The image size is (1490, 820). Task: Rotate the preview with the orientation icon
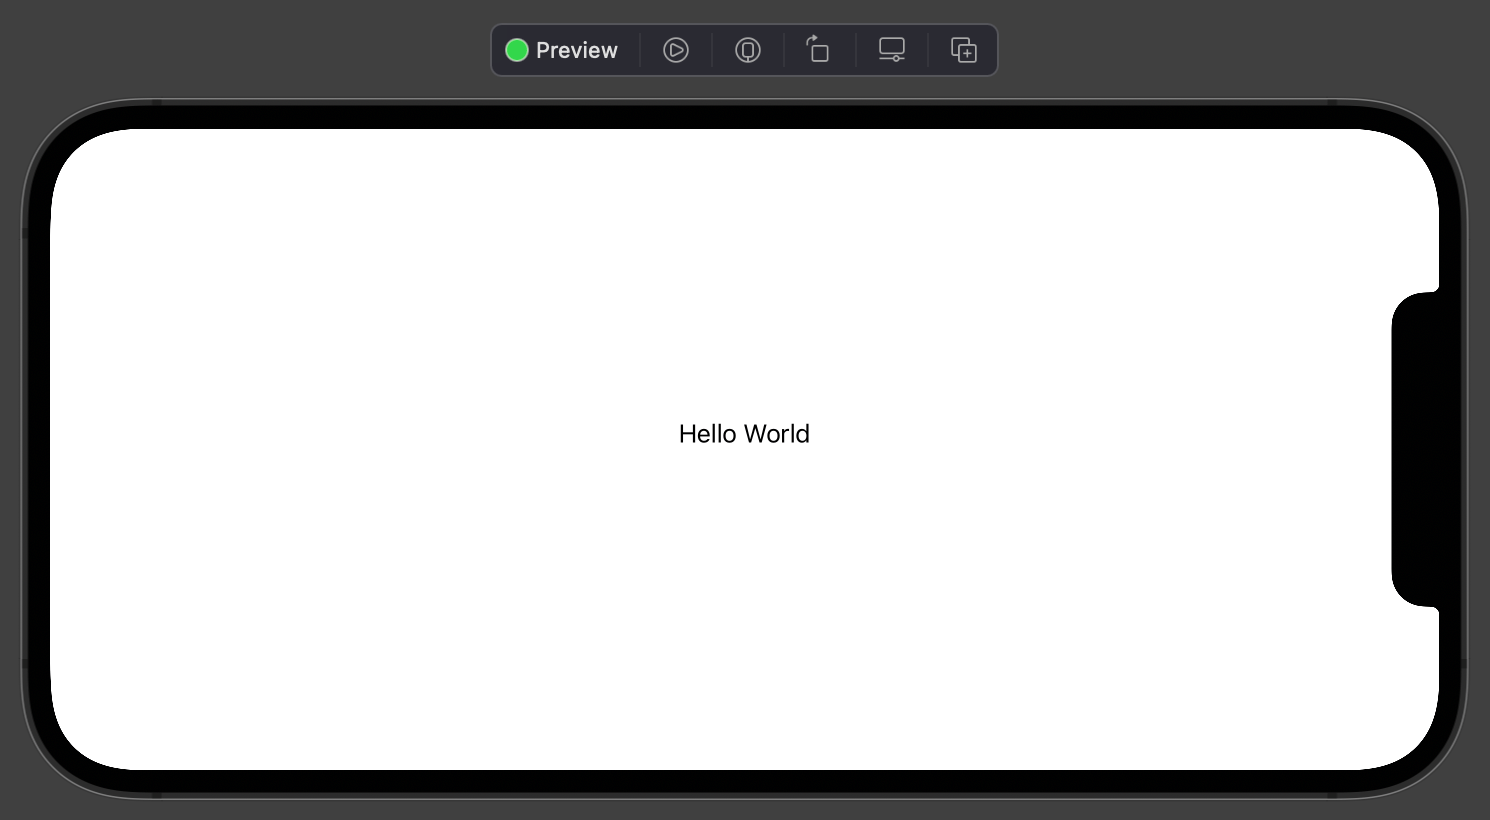[x=819, y=50]
